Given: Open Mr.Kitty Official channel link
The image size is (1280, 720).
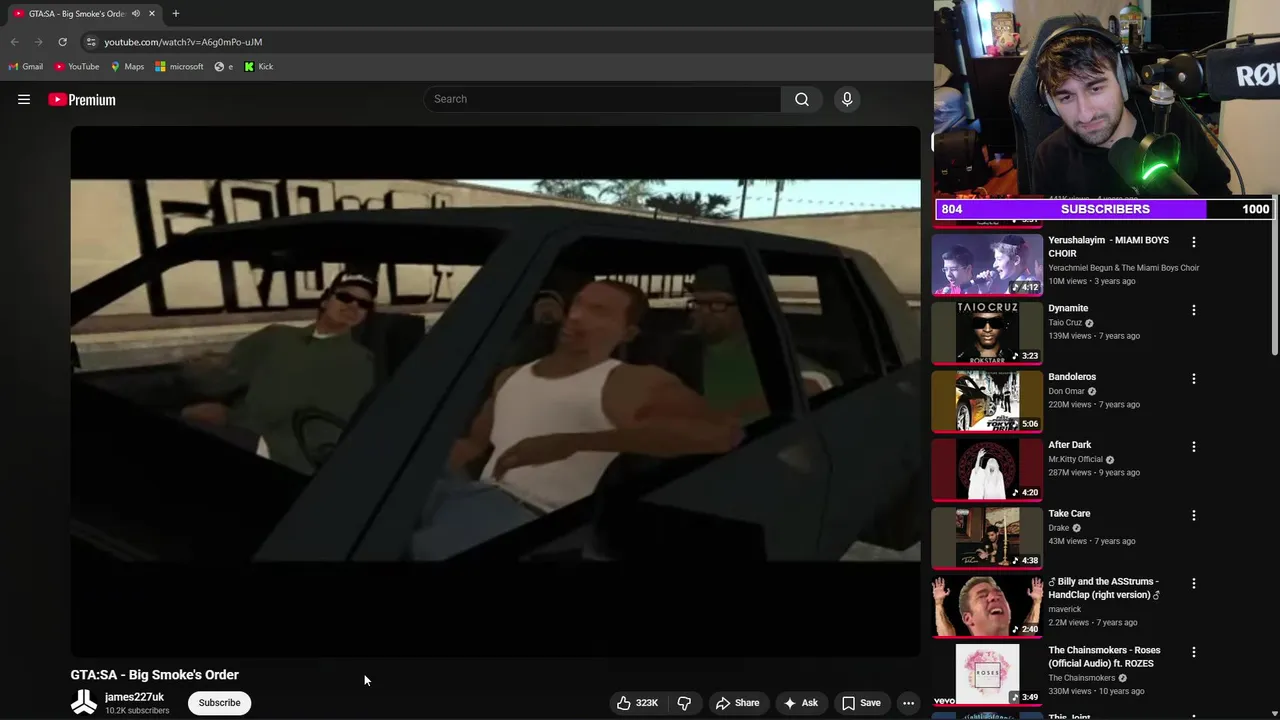Looking at the screenshot, I should tap(1075, 460).
